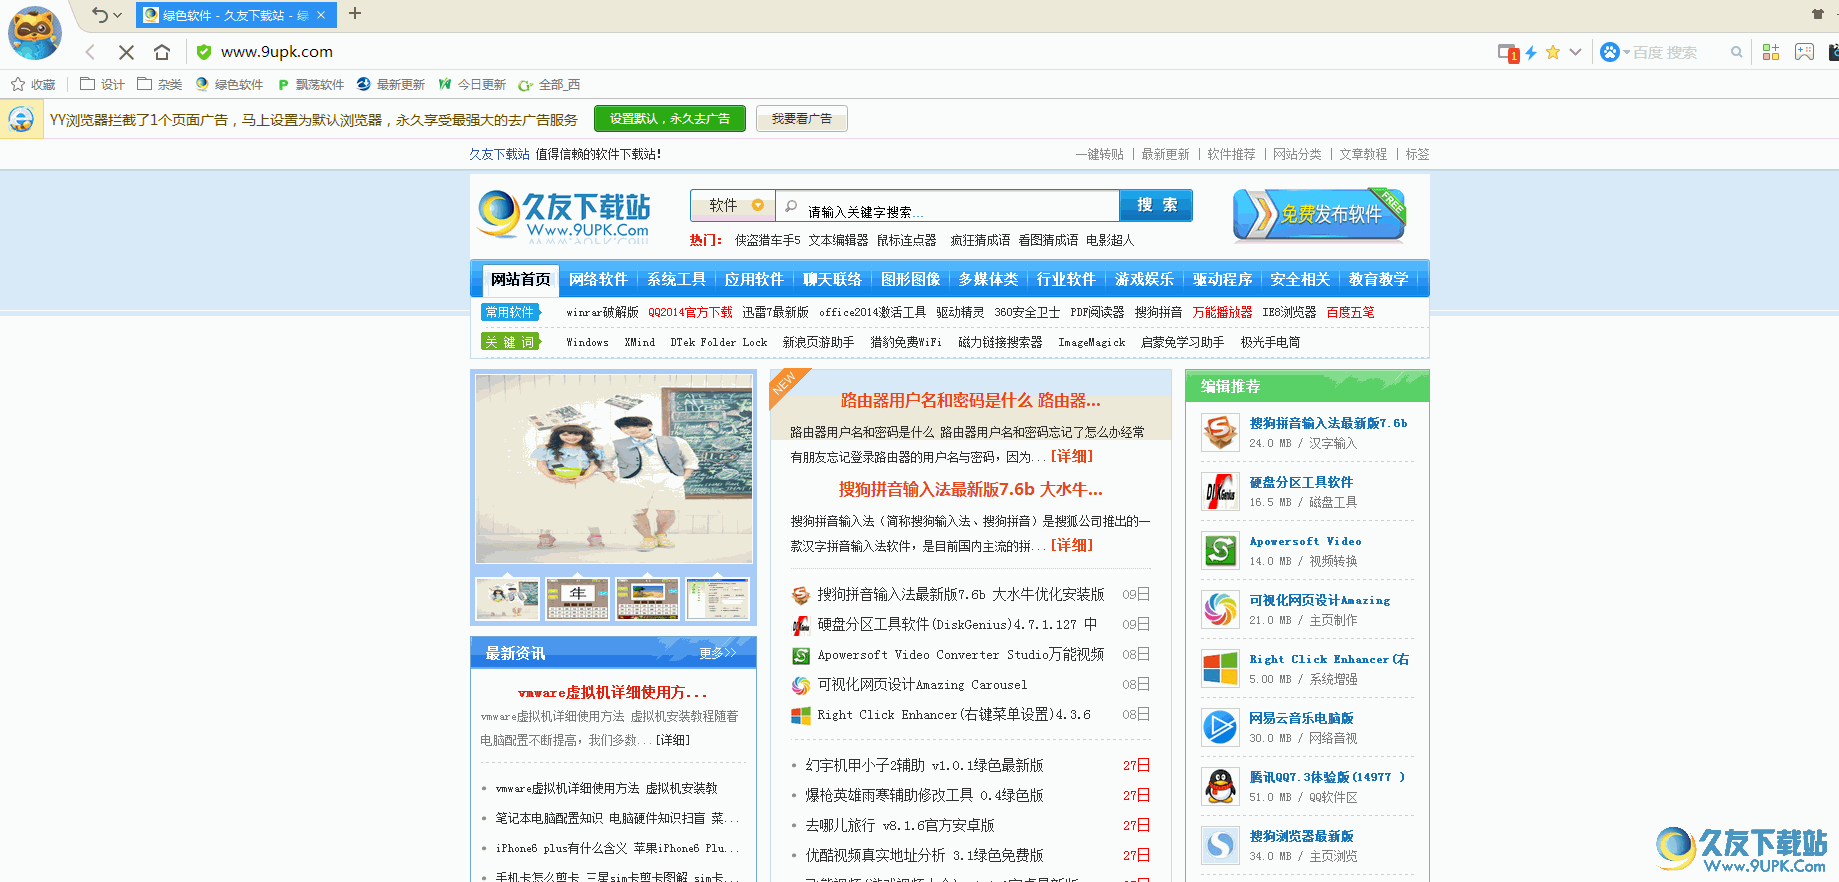This screenshot has width=1839, height=882.
Task: Open a new tab with the plus button
Action: coord(355,14)
